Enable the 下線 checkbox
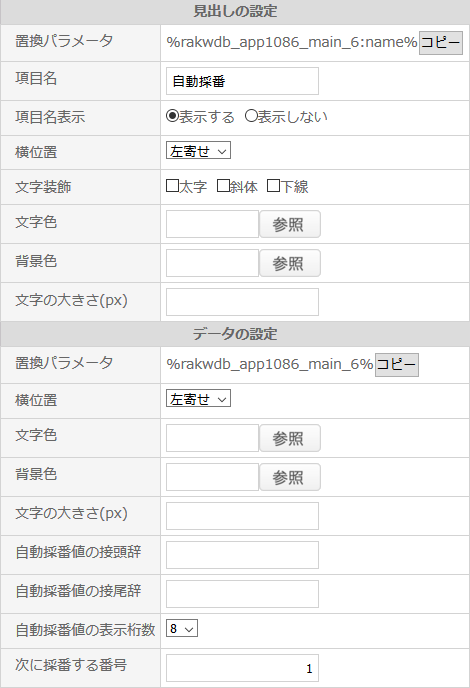Viewport: 470px width, 688px height. click(x=273, y=186)
